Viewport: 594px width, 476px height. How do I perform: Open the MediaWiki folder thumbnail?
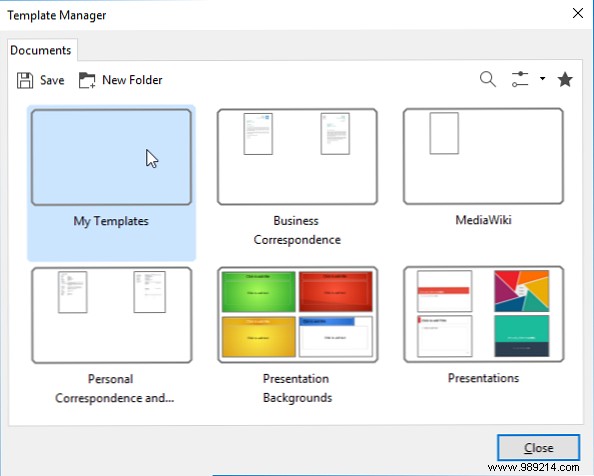coord(483,156)
